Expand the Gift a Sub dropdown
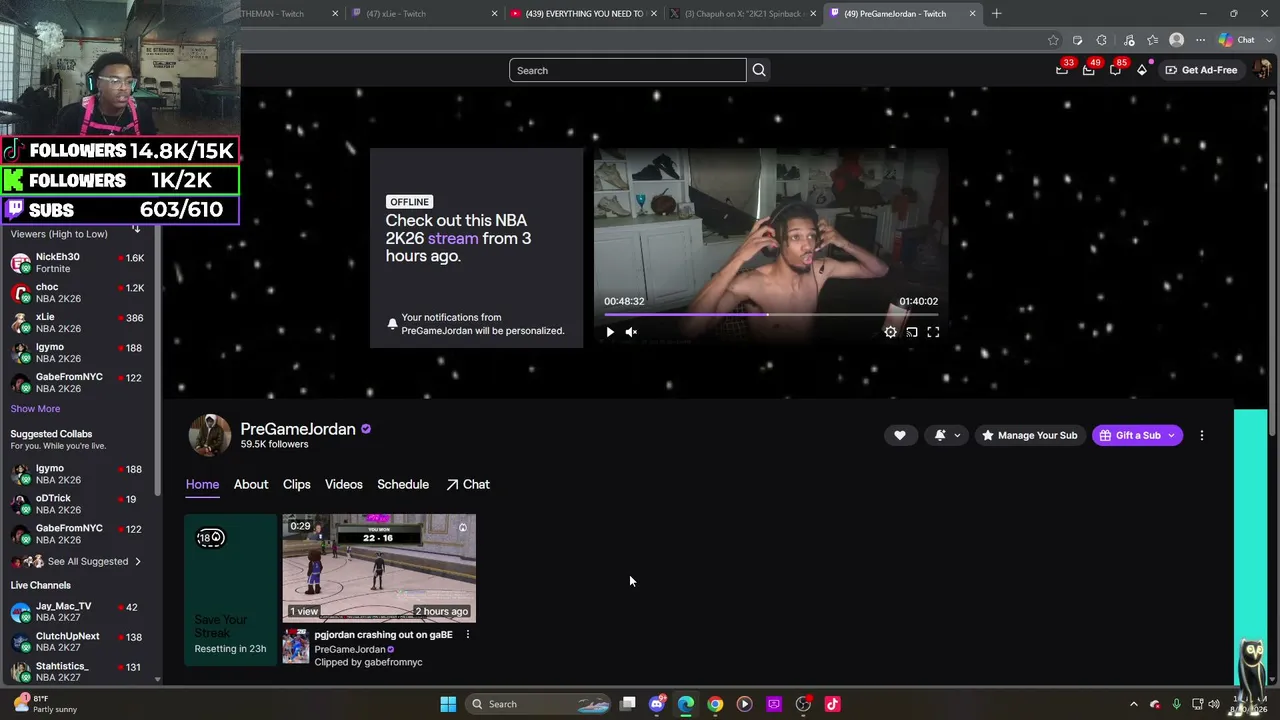Image resolution: width=1280 pixels, height=720 pixels. click(x=1171, y=435)
